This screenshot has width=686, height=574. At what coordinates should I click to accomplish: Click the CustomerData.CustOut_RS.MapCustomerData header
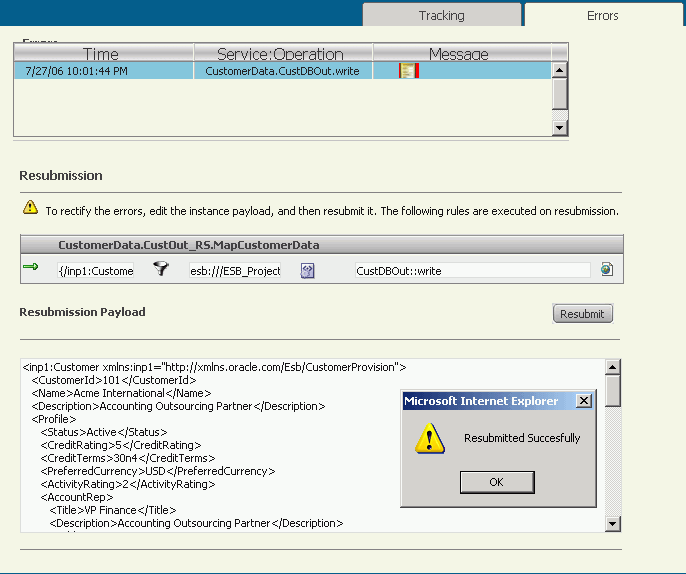(189, 245)
